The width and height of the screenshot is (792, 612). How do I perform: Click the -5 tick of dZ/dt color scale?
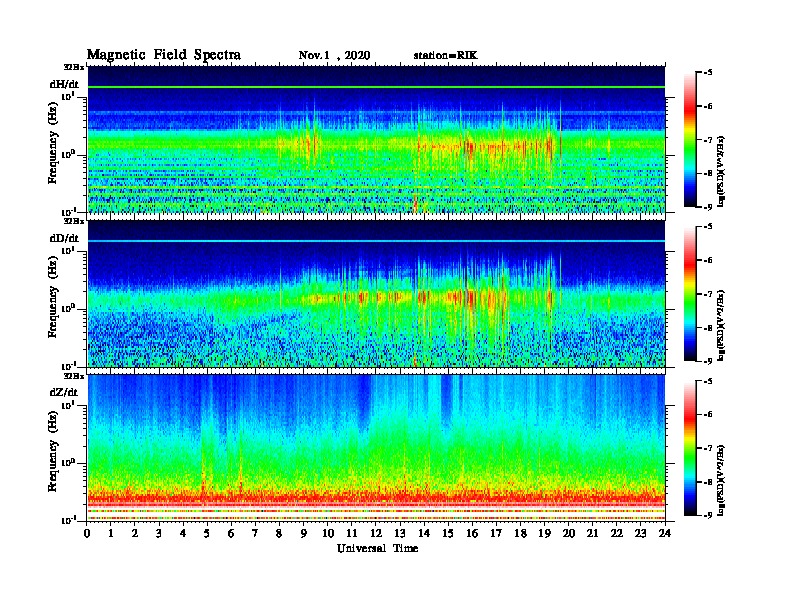tap(708, 381)
